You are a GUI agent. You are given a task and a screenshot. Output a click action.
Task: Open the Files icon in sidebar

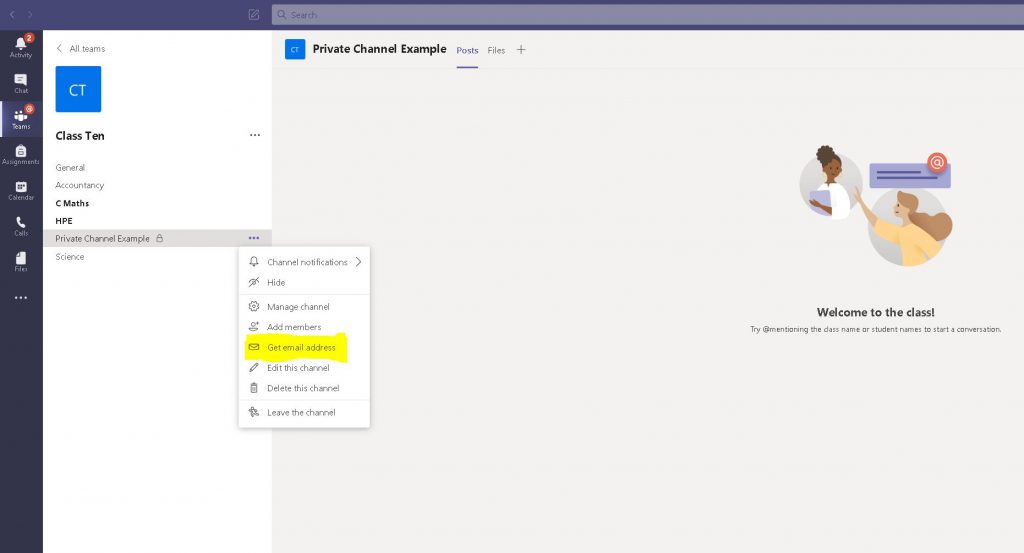[21, 261]
